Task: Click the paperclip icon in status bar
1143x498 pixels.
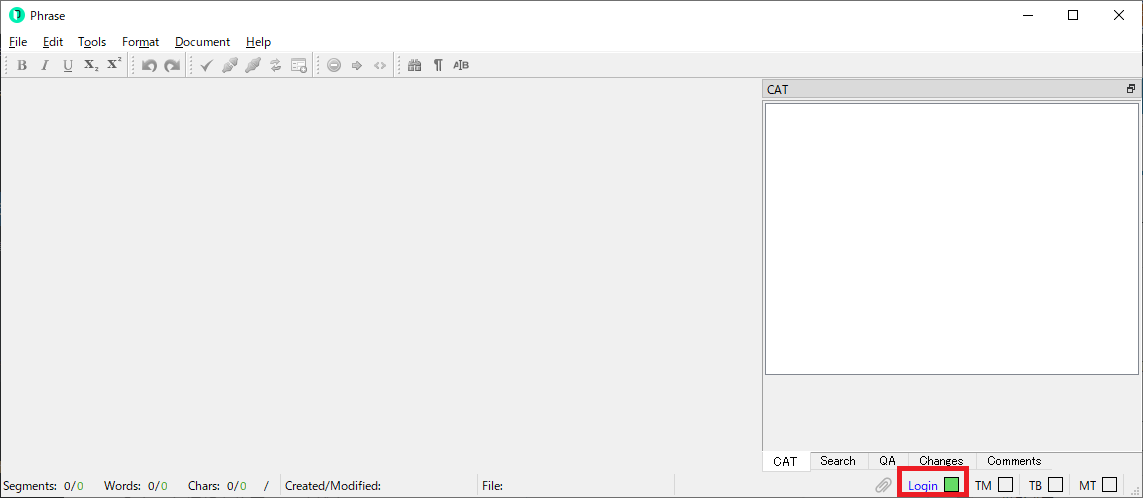Action: (883, 485)
